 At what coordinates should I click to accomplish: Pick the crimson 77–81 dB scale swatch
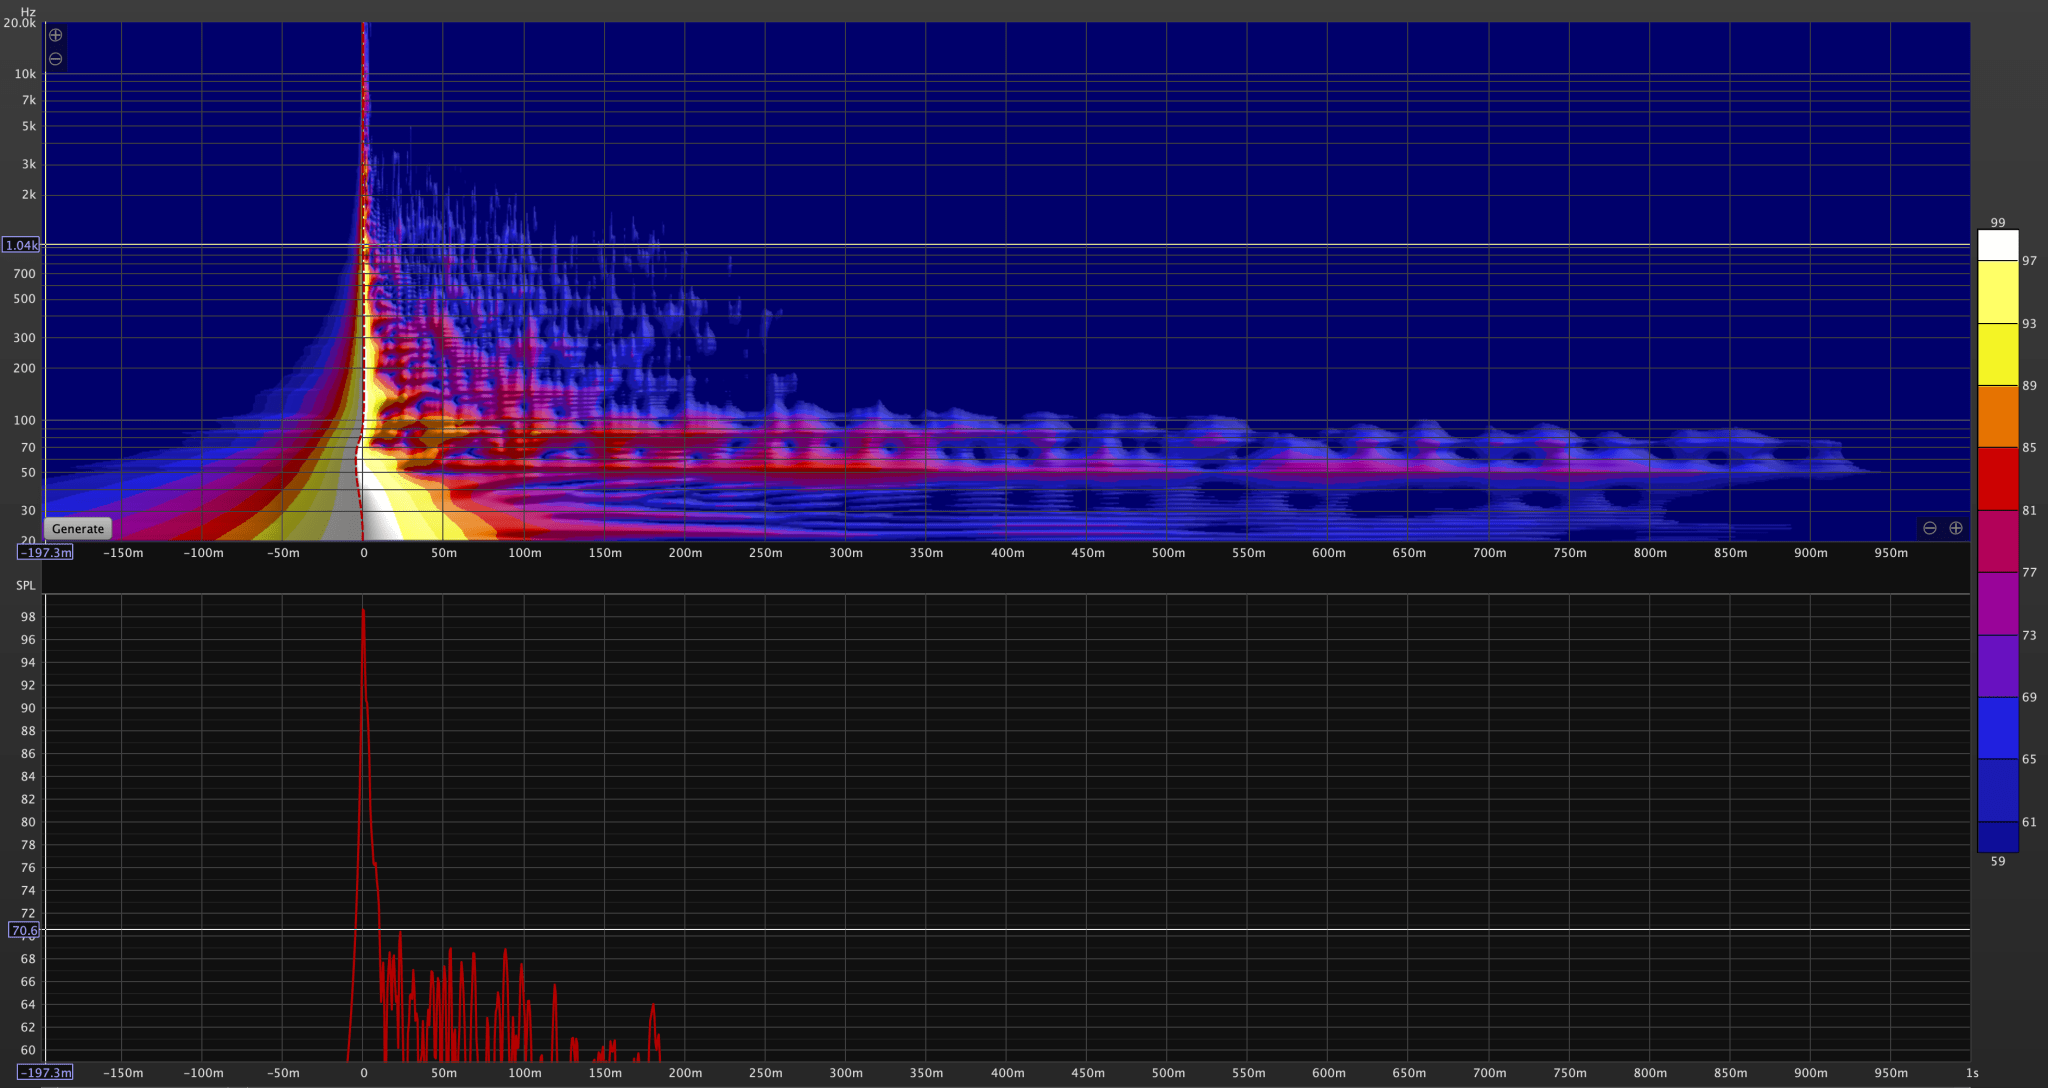1998,541
